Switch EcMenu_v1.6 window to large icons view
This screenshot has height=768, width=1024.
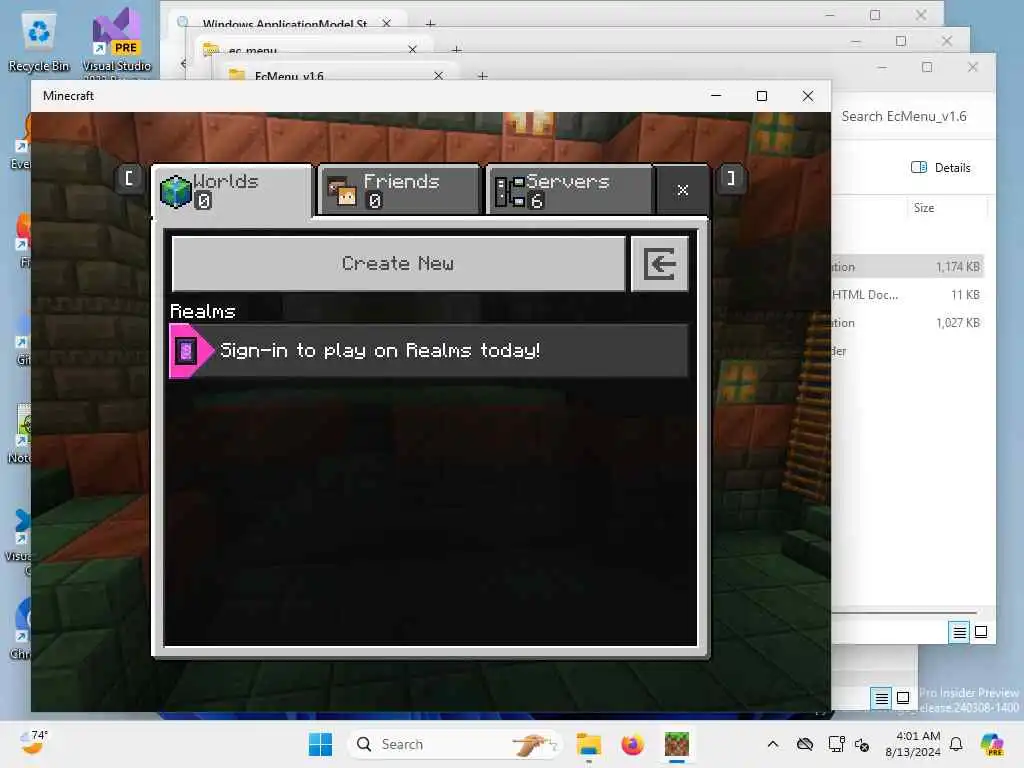point(981,632)
